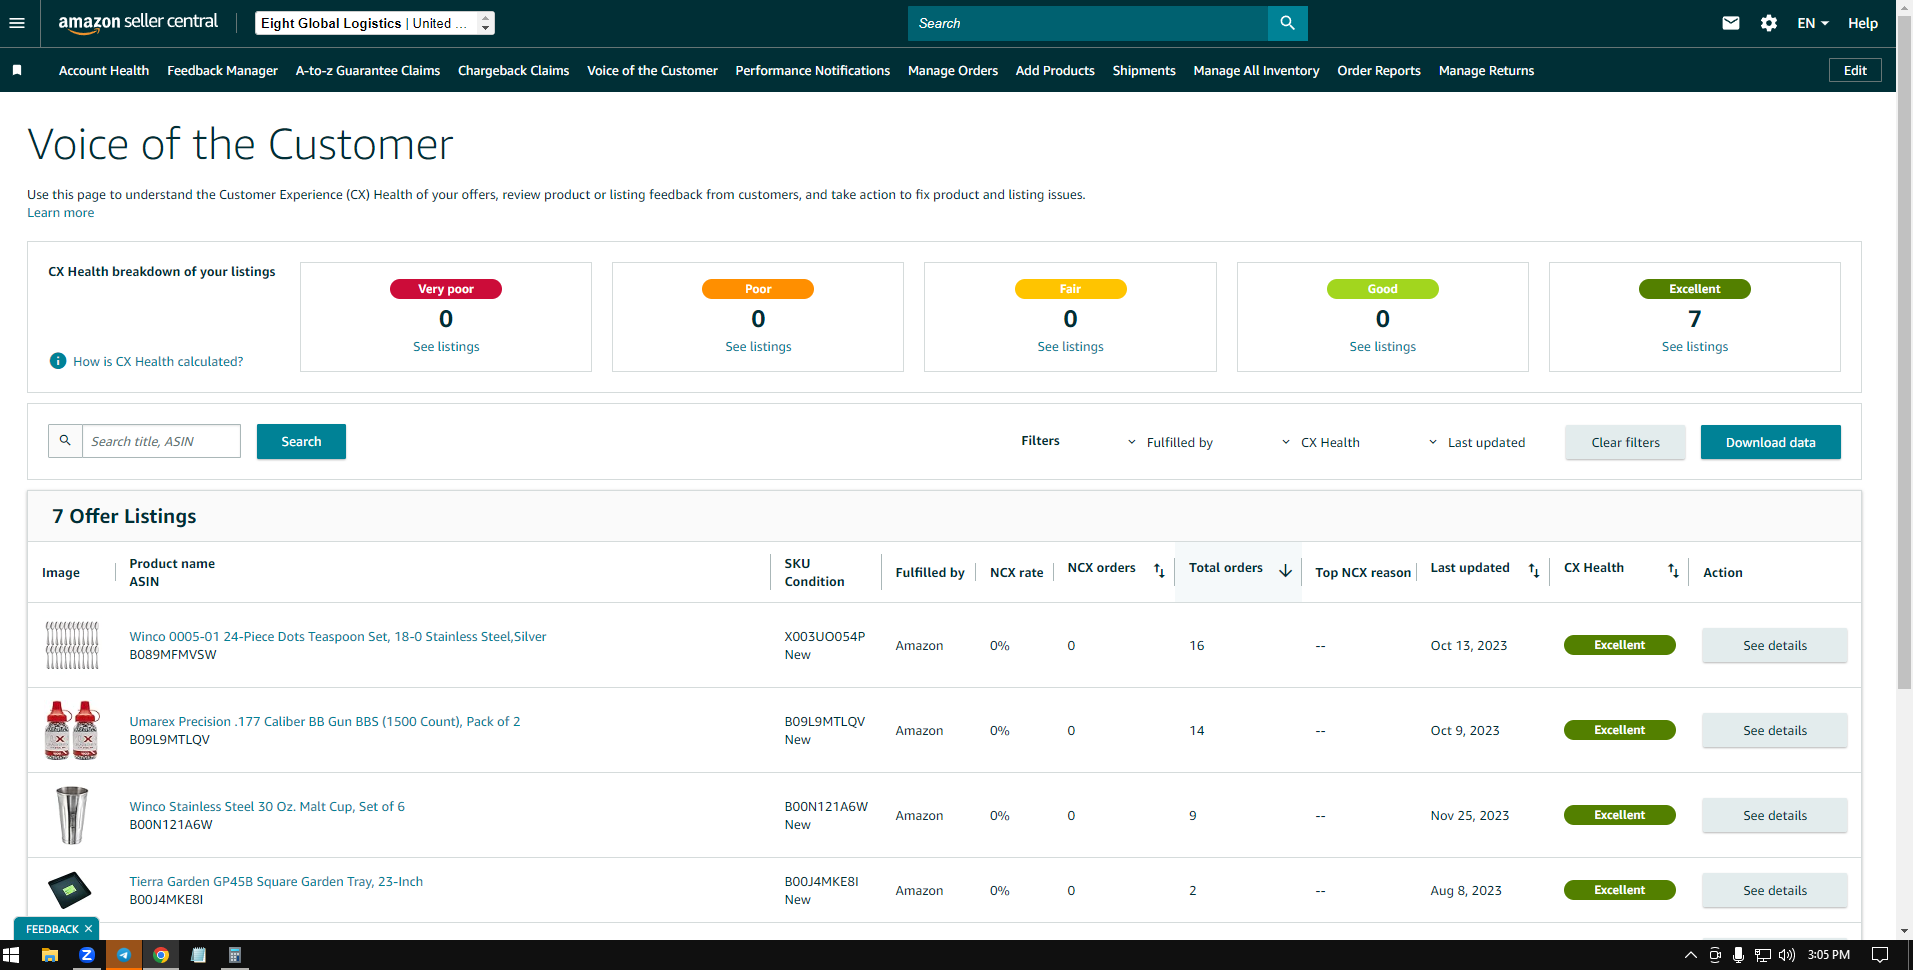Screen dimensions: 1913x970
Task: See details for Umarex BB Gun BBS
Action: (x=1775, y=730)
